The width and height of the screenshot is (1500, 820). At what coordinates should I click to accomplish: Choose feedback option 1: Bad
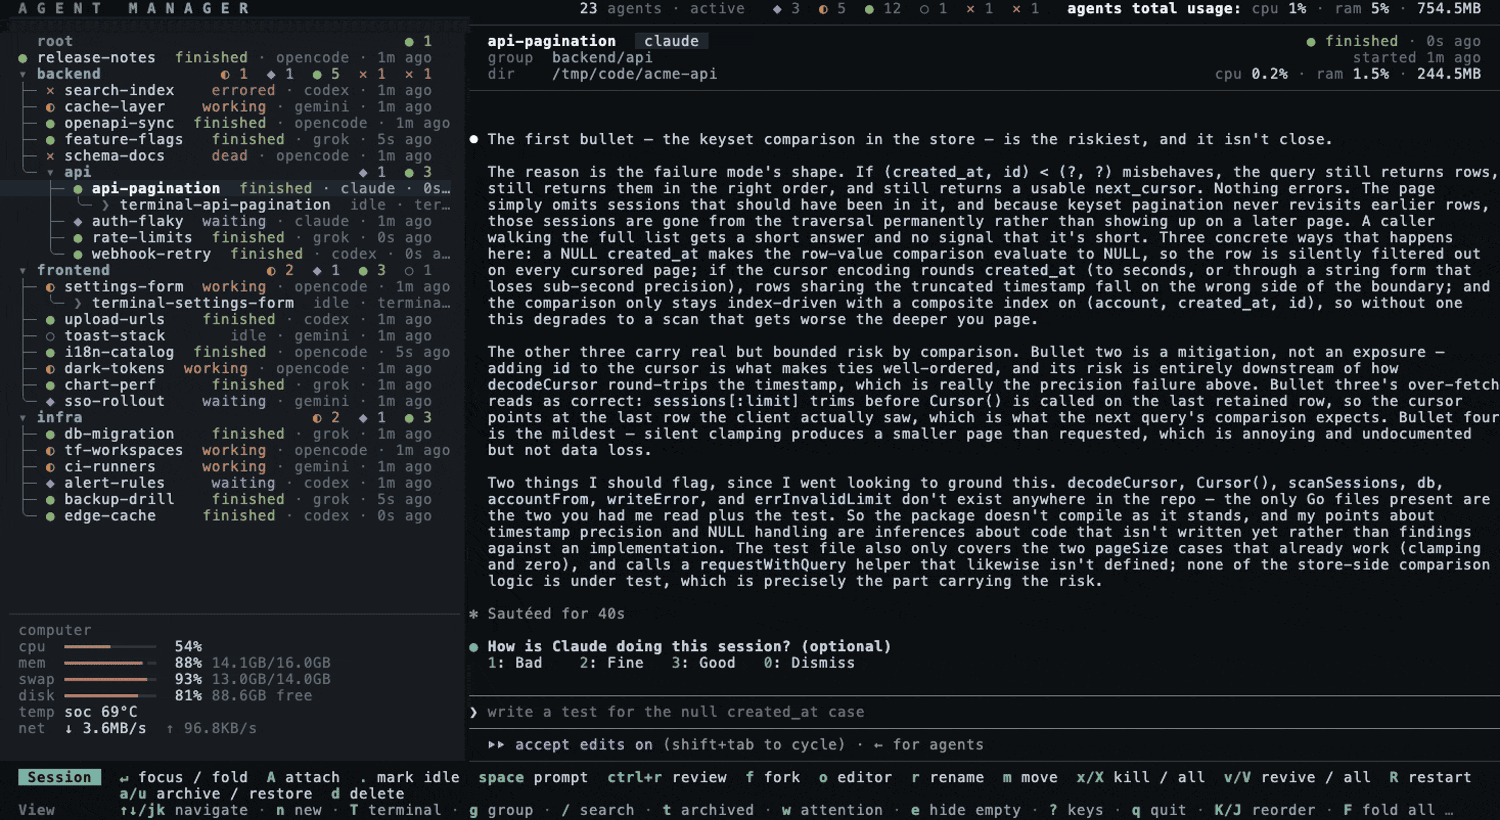pos(515,663)
